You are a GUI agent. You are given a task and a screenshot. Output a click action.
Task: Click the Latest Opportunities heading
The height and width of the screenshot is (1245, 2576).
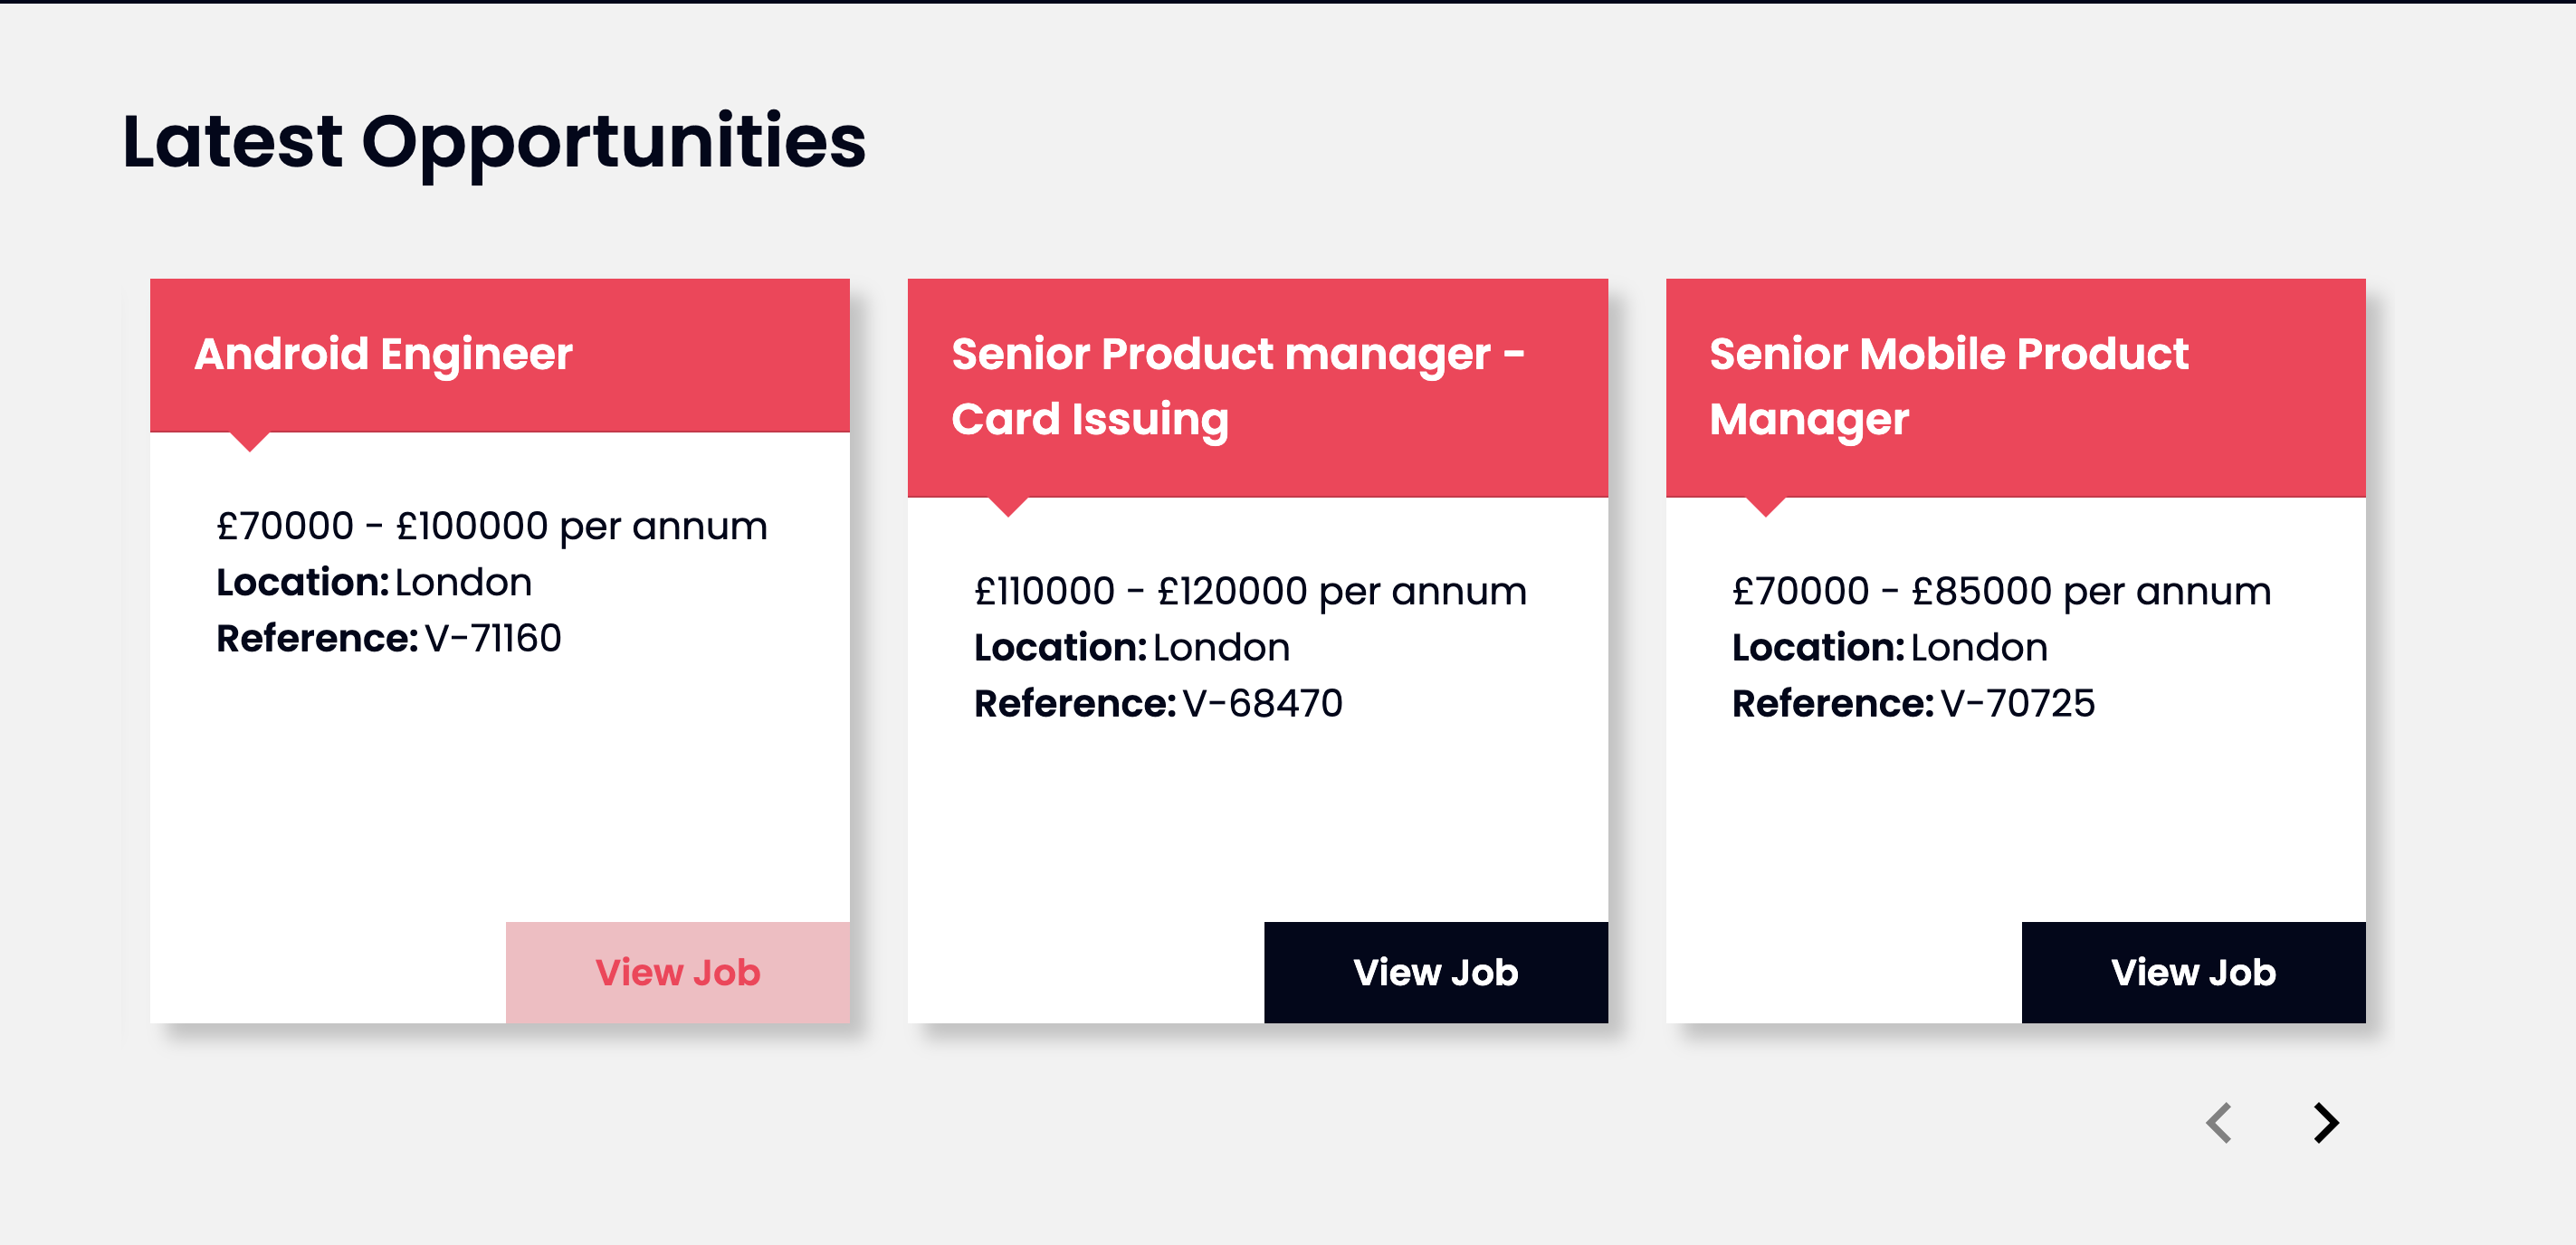[x=494, y=143]
